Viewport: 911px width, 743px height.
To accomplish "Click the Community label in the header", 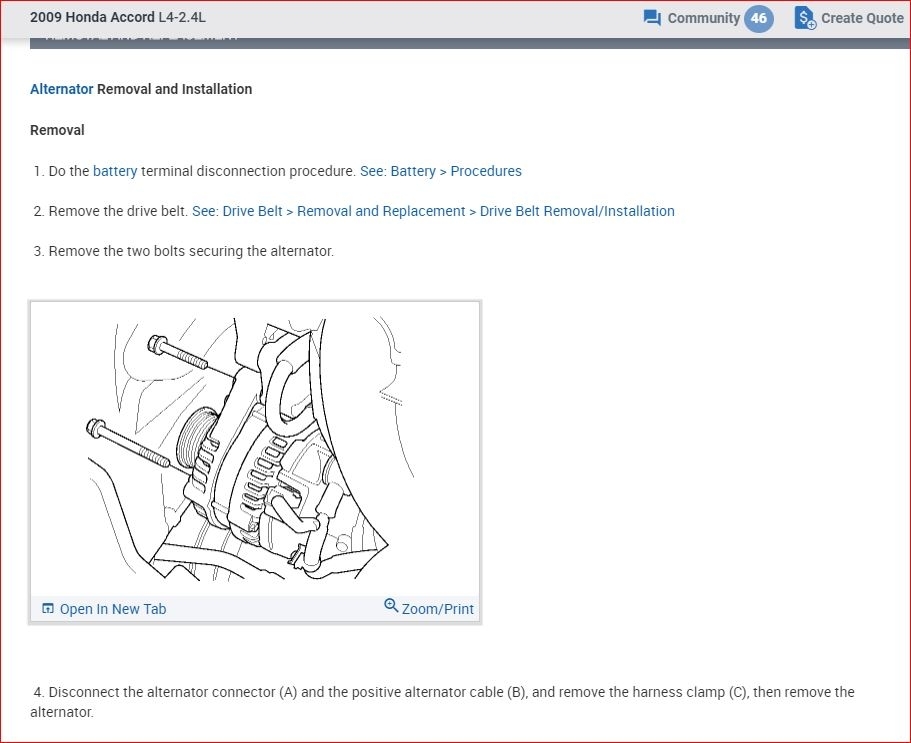I will click(703, 18).
